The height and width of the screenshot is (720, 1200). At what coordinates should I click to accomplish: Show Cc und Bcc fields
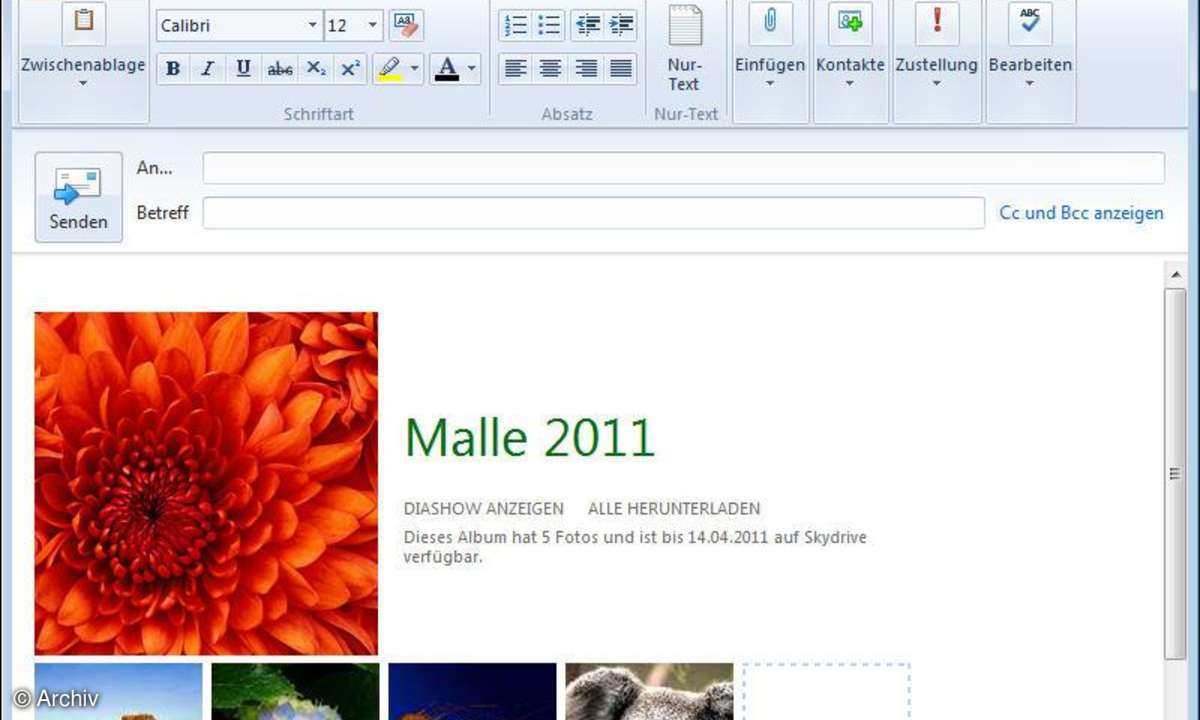click(x=1082, y=213)
